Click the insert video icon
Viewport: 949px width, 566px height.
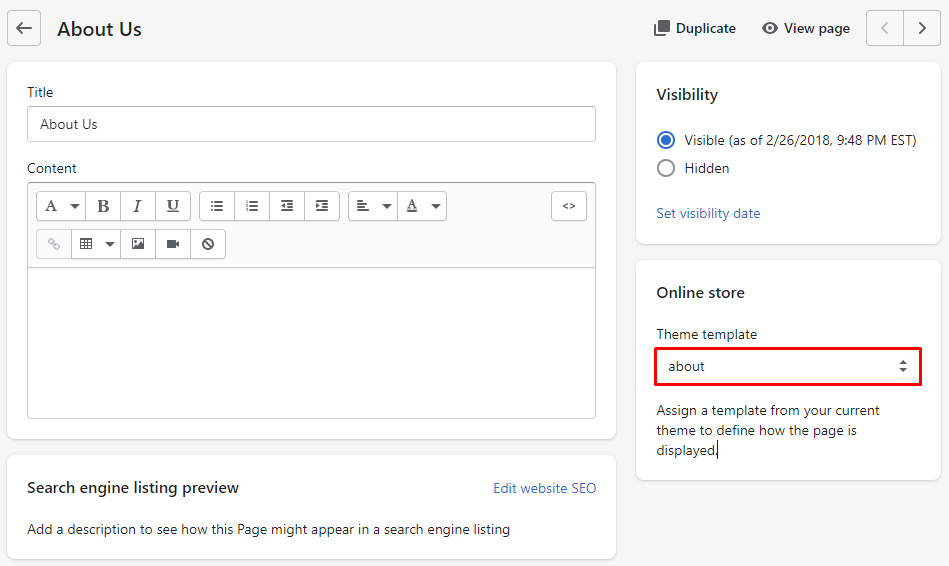(x=173, y=244)
